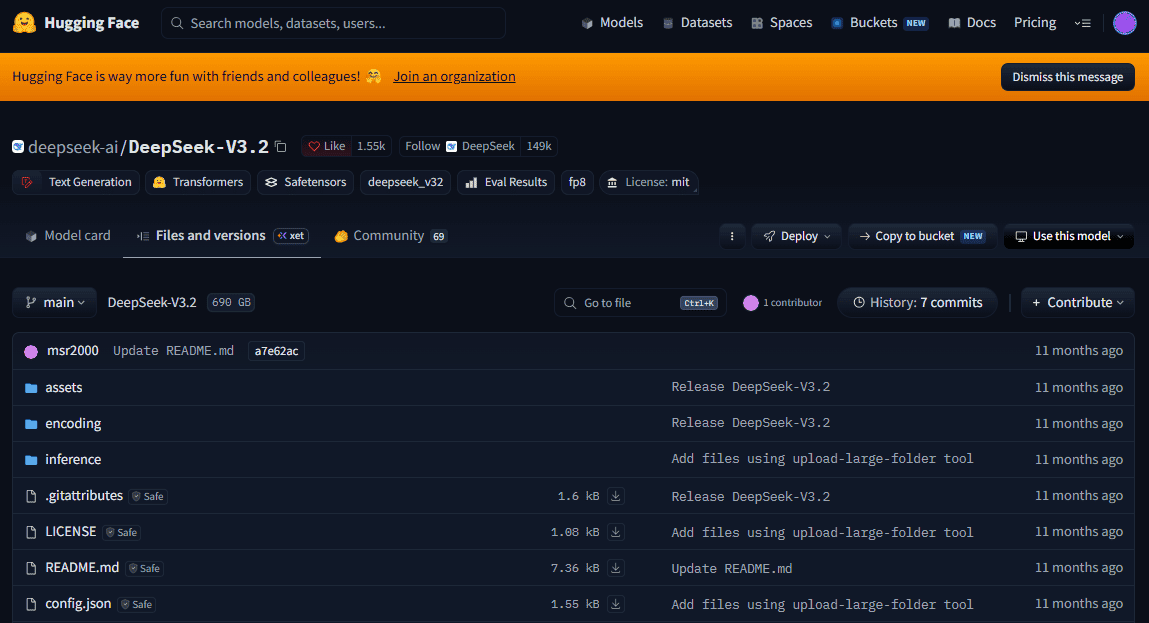Switch to the Files and versions tab
The height and width of the screenshot is (623, 1149).
(222, 235)
